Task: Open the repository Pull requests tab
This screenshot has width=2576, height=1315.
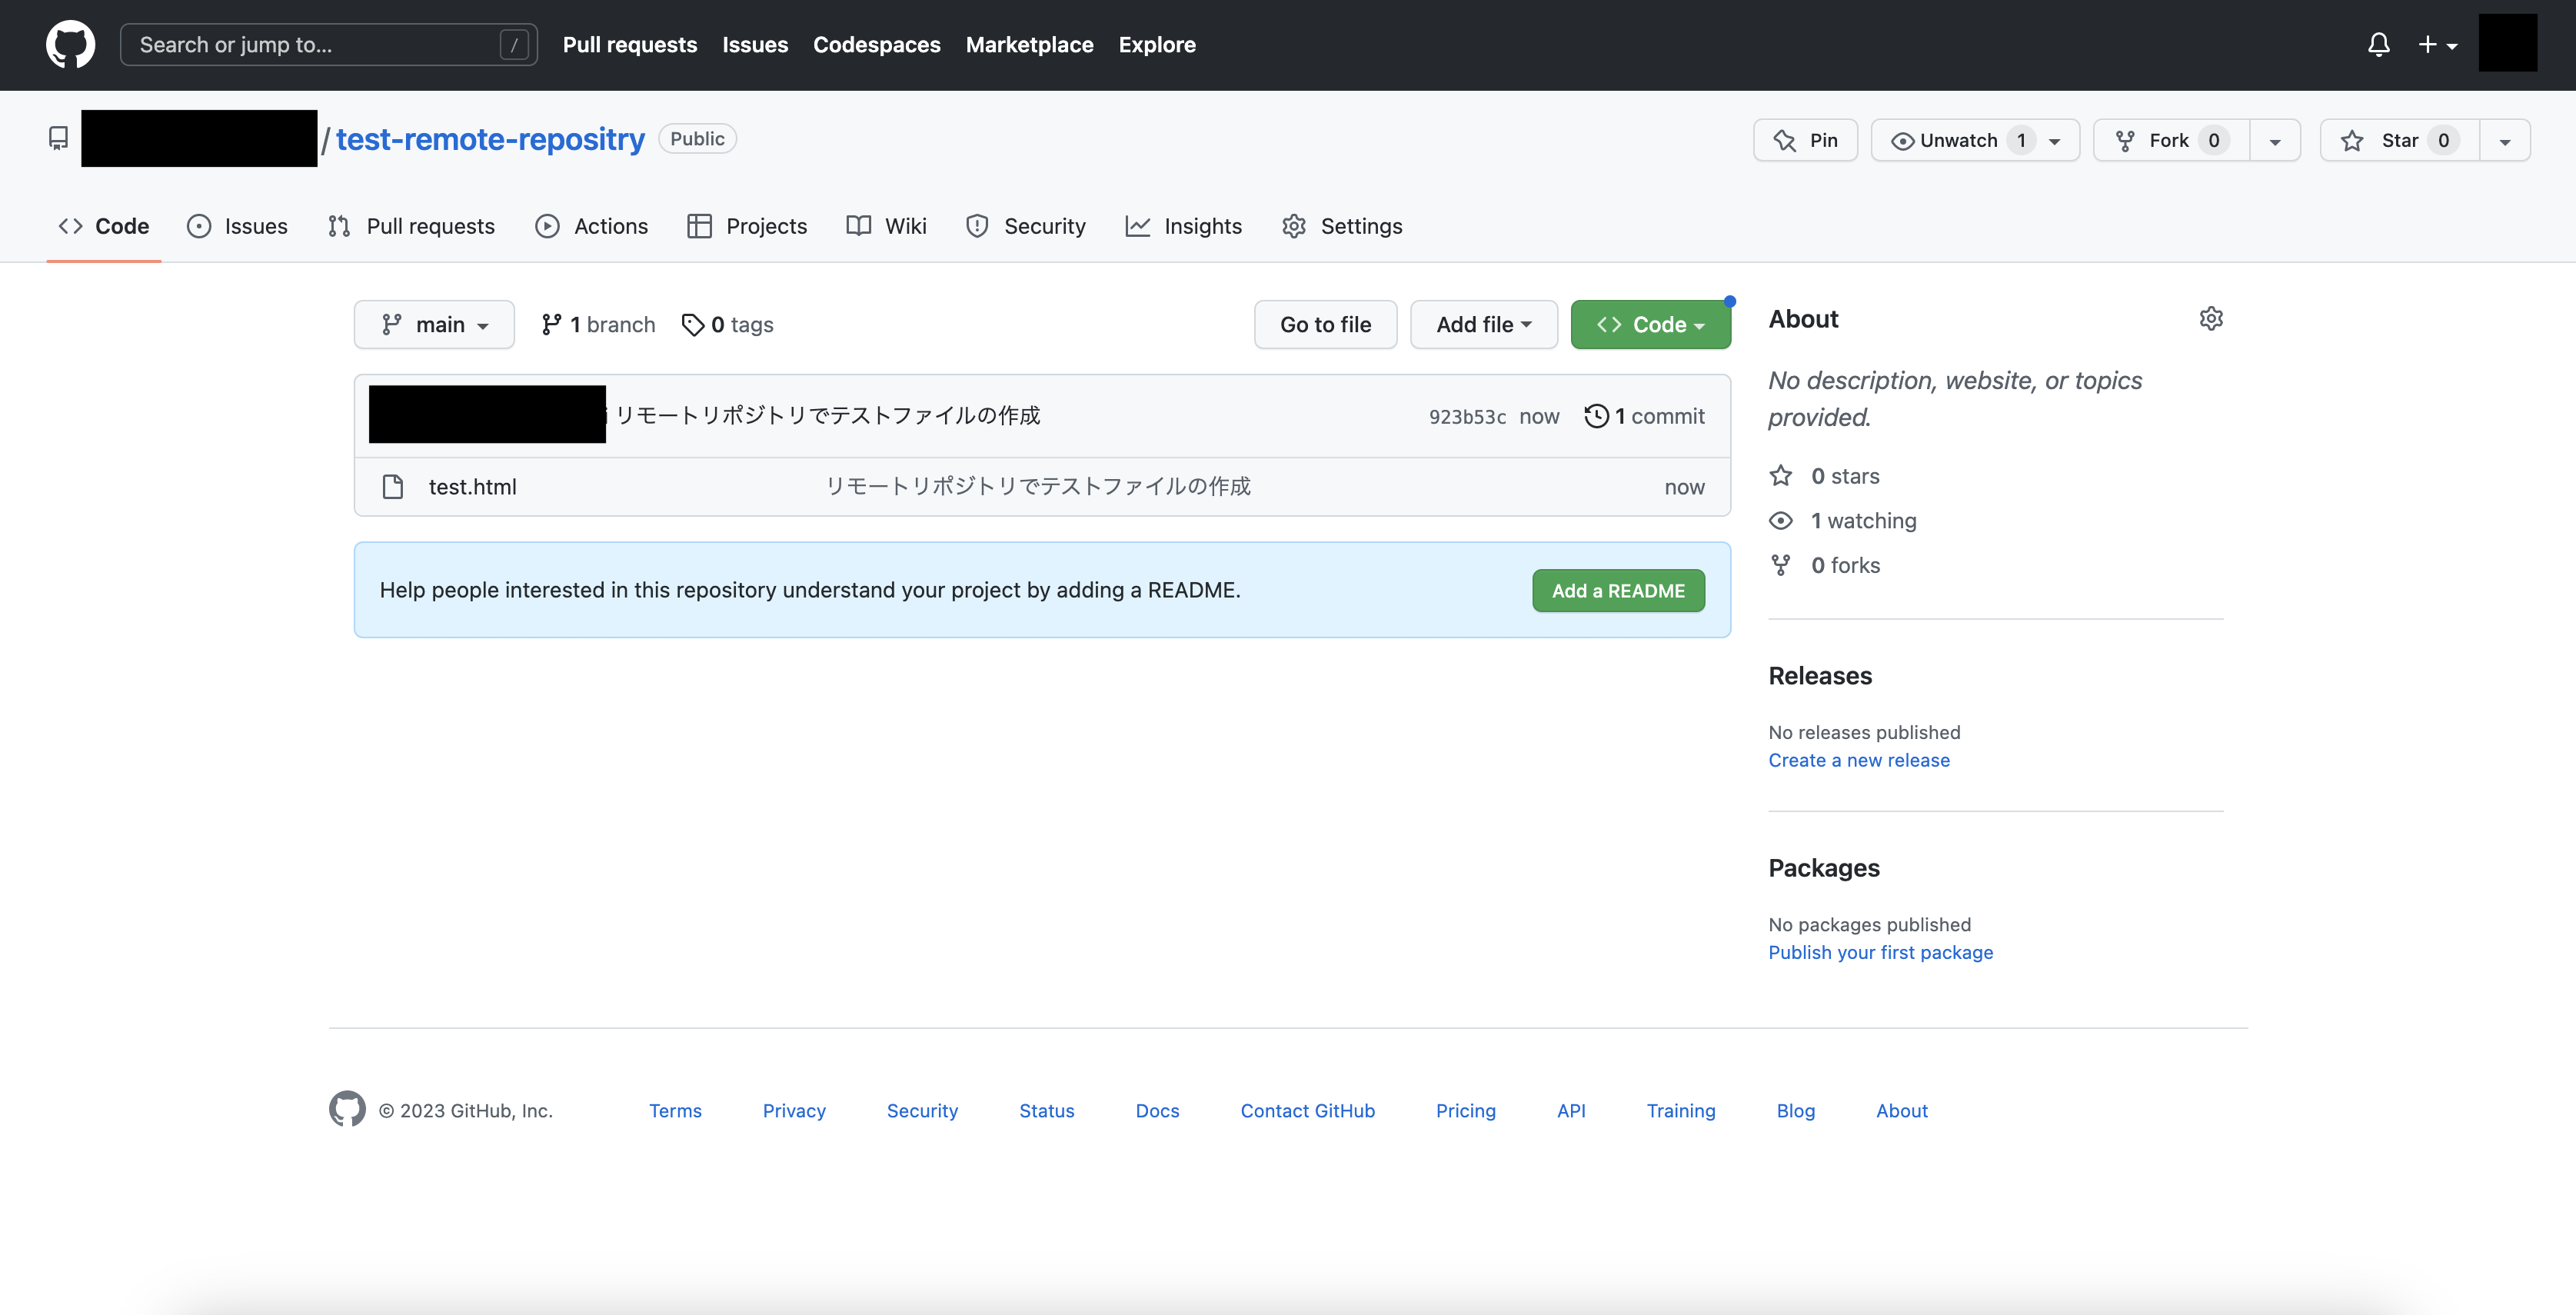Action: click(x=411, y=226)
